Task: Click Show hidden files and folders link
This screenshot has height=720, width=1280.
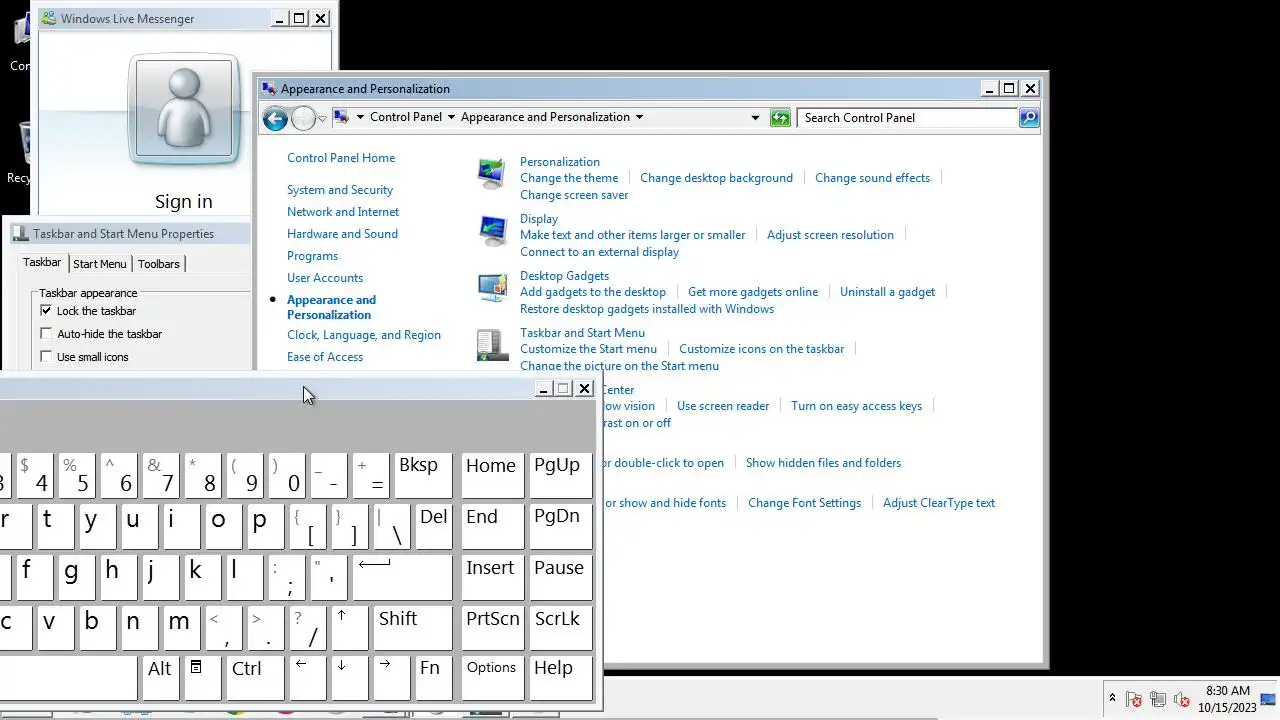Action: pyautogui.click(x=823, y=463)
